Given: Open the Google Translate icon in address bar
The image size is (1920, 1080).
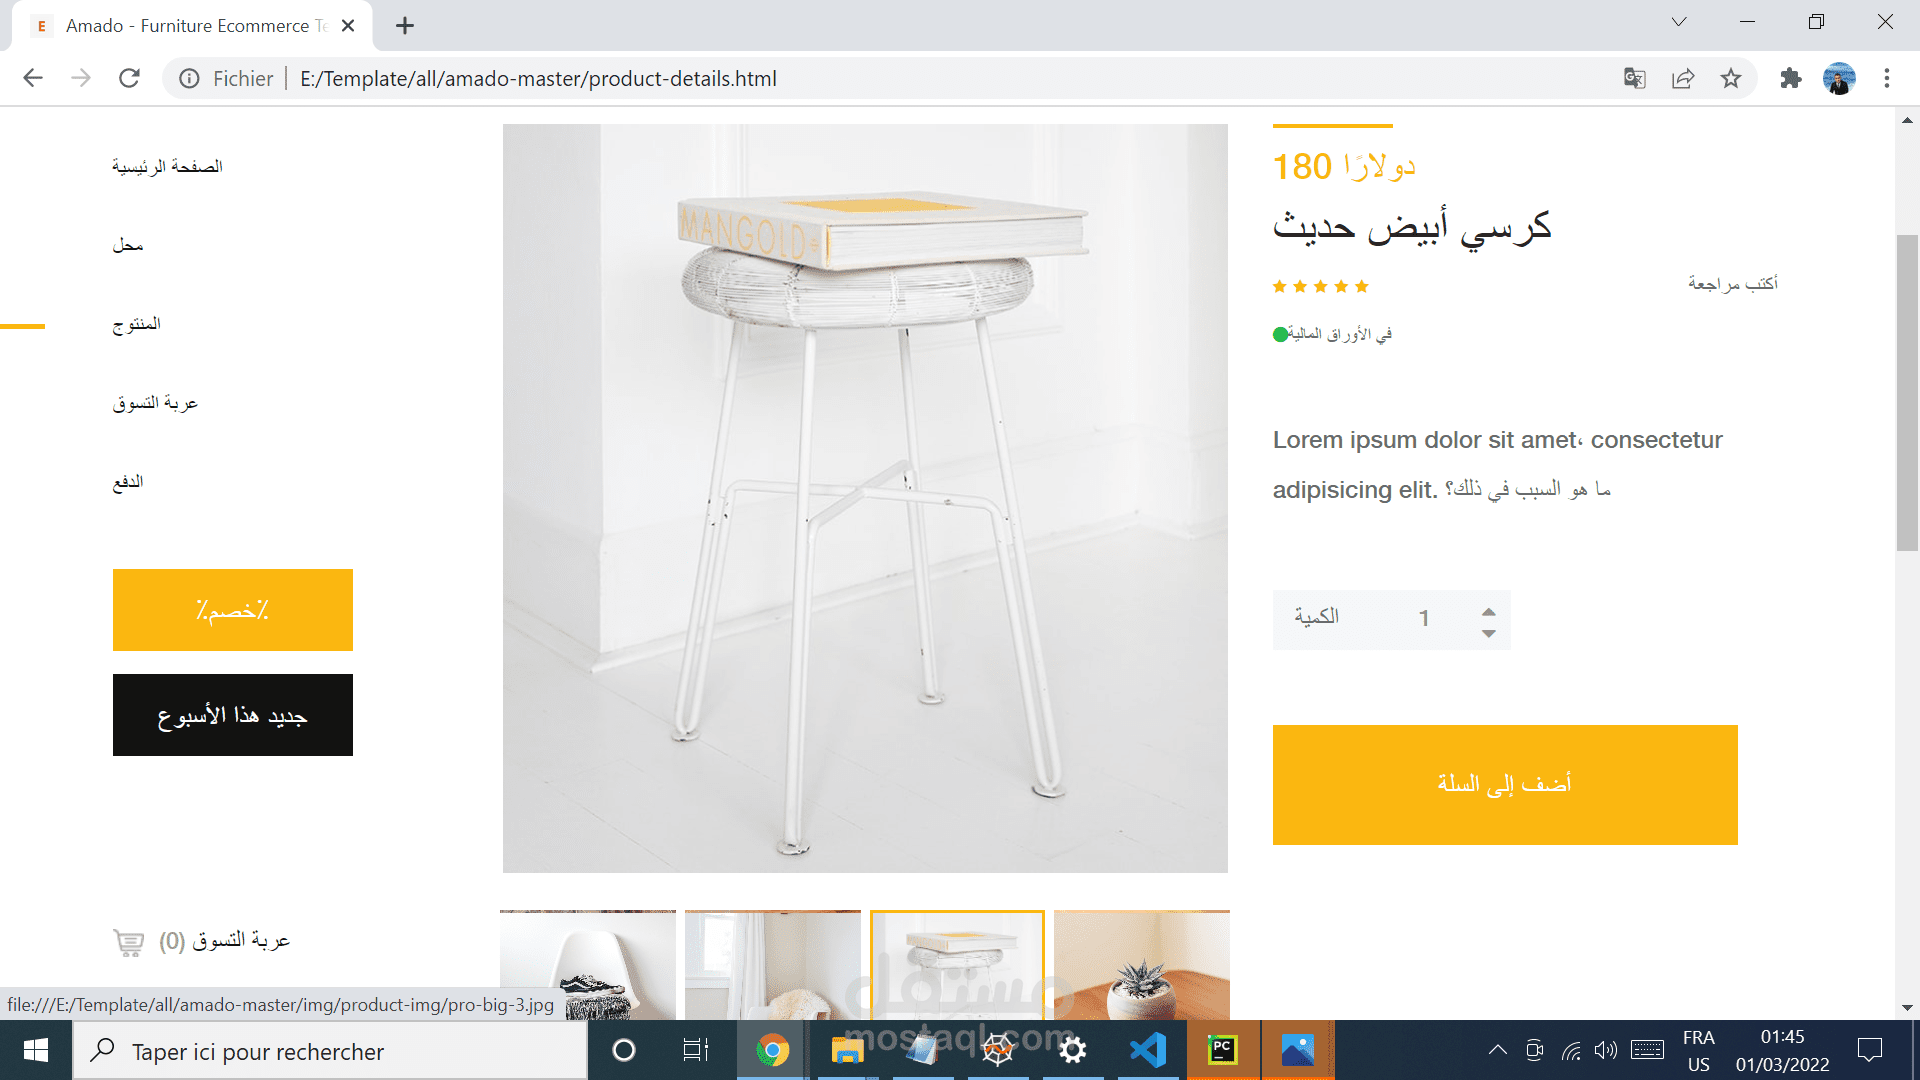Looking at the screenshot, I should [x=1635, y=78].
